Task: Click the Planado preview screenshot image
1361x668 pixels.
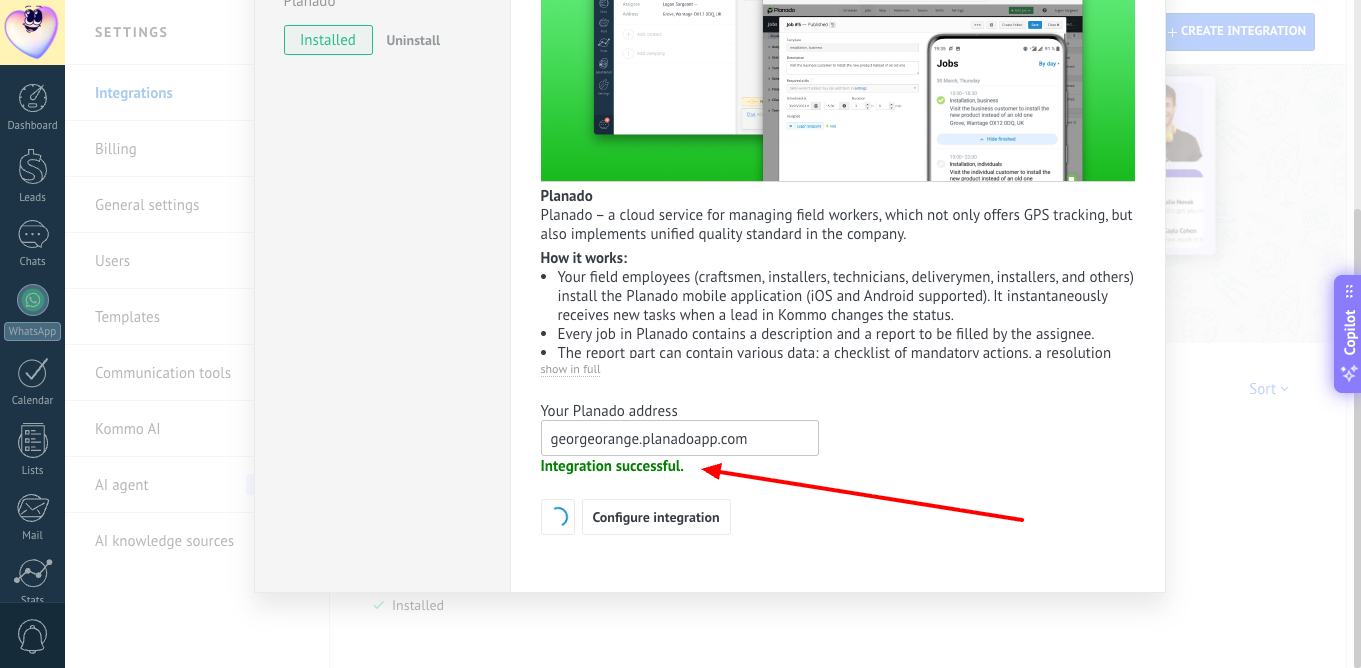Action: [x=838, y=90]
